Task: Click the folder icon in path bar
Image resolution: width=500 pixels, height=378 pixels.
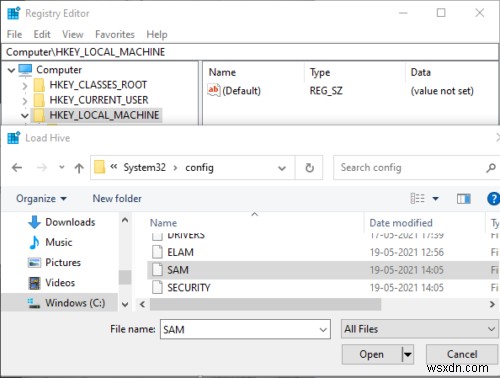Action: [x=99, y=167]
